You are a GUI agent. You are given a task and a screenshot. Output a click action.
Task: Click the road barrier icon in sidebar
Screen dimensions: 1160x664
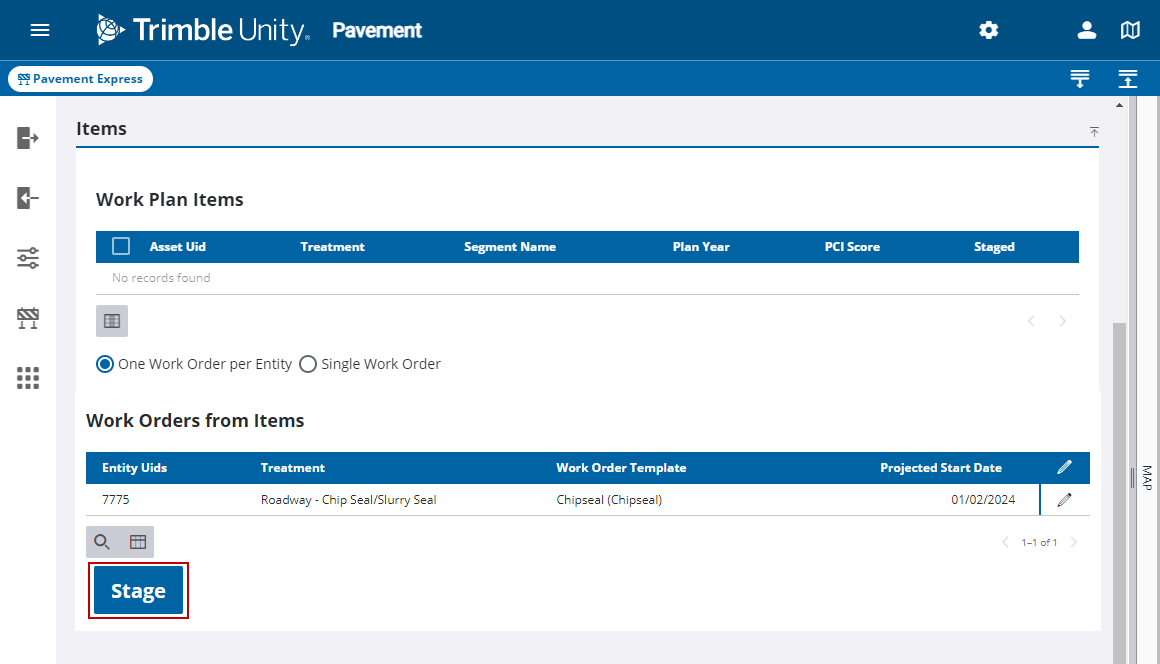pos(28,319)
